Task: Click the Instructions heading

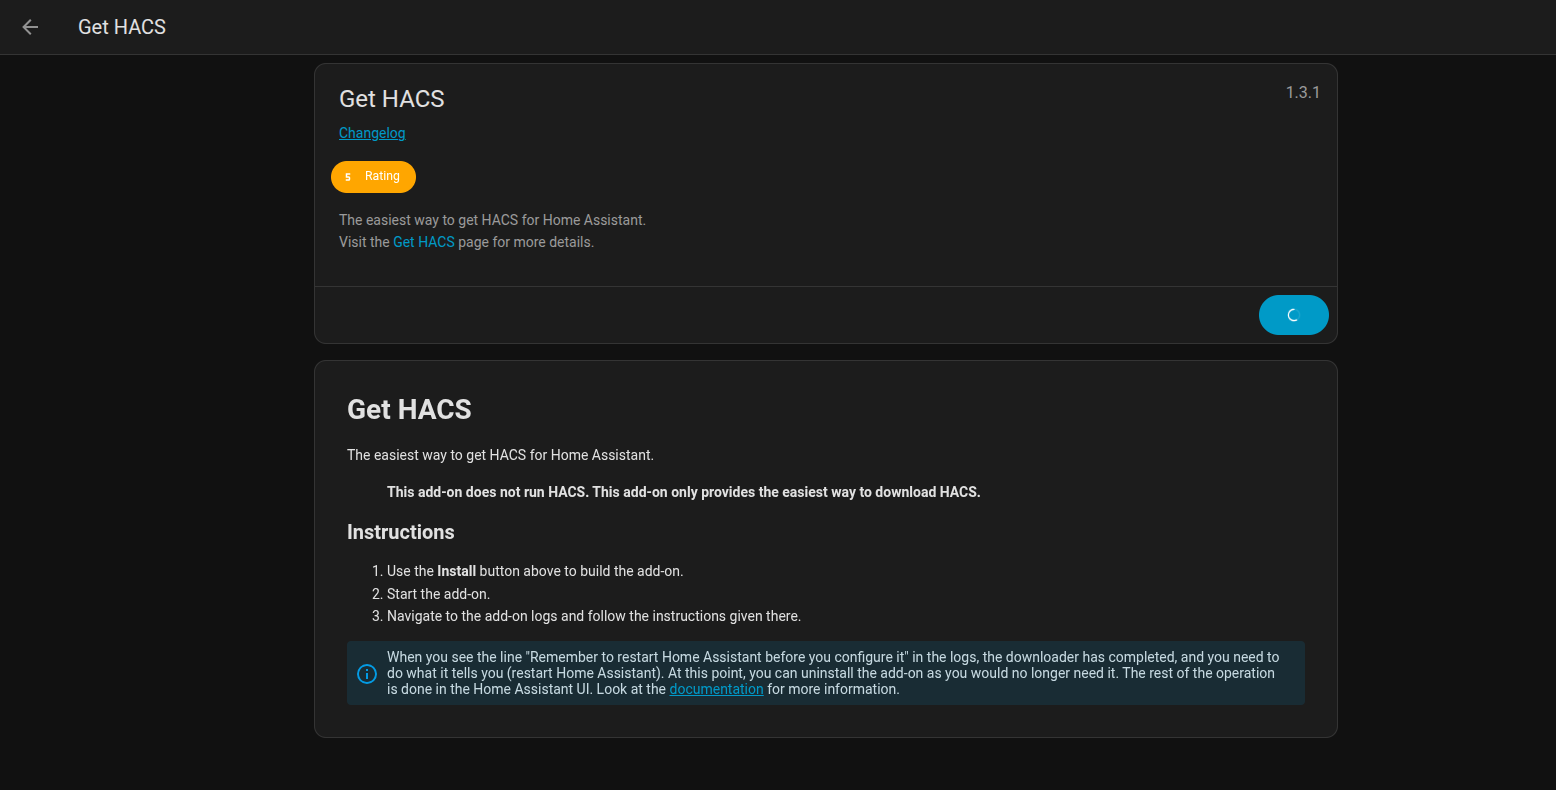Action: [400, 532]
